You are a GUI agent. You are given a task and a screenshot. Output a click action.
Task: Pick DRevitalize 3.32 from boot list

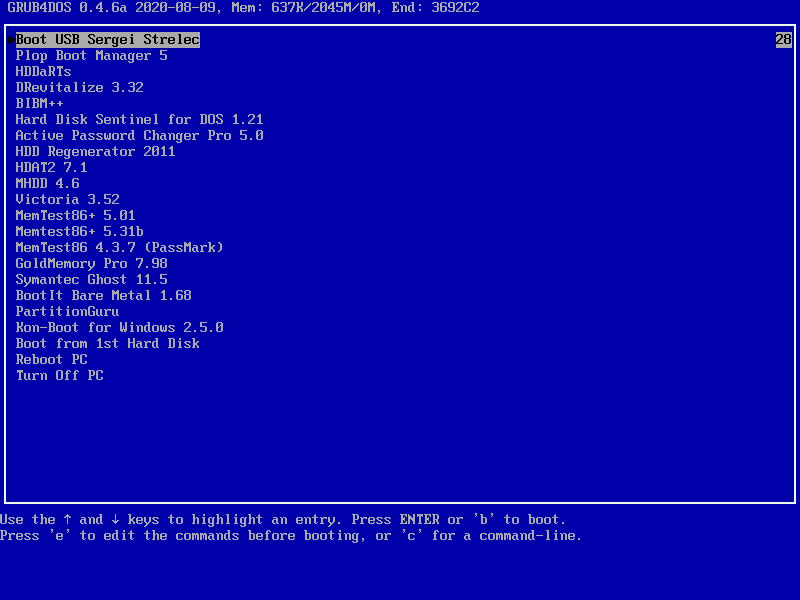(x=79, y=88)
